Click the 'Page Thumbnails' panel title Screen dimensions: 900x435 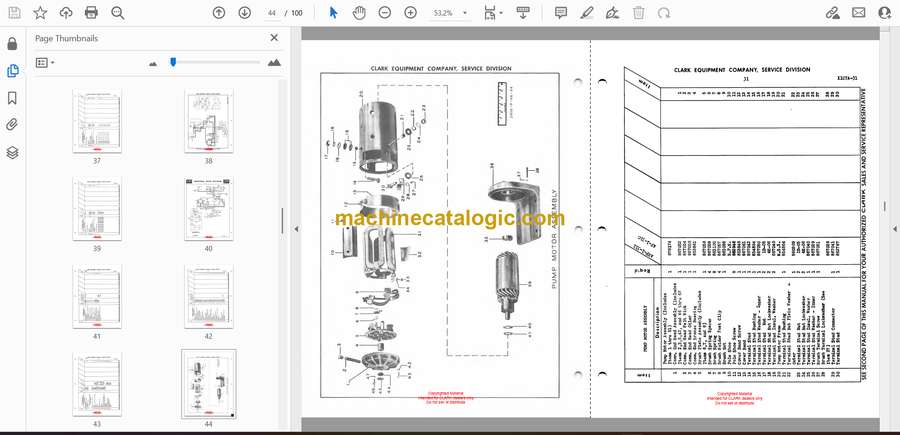point(67,38)
